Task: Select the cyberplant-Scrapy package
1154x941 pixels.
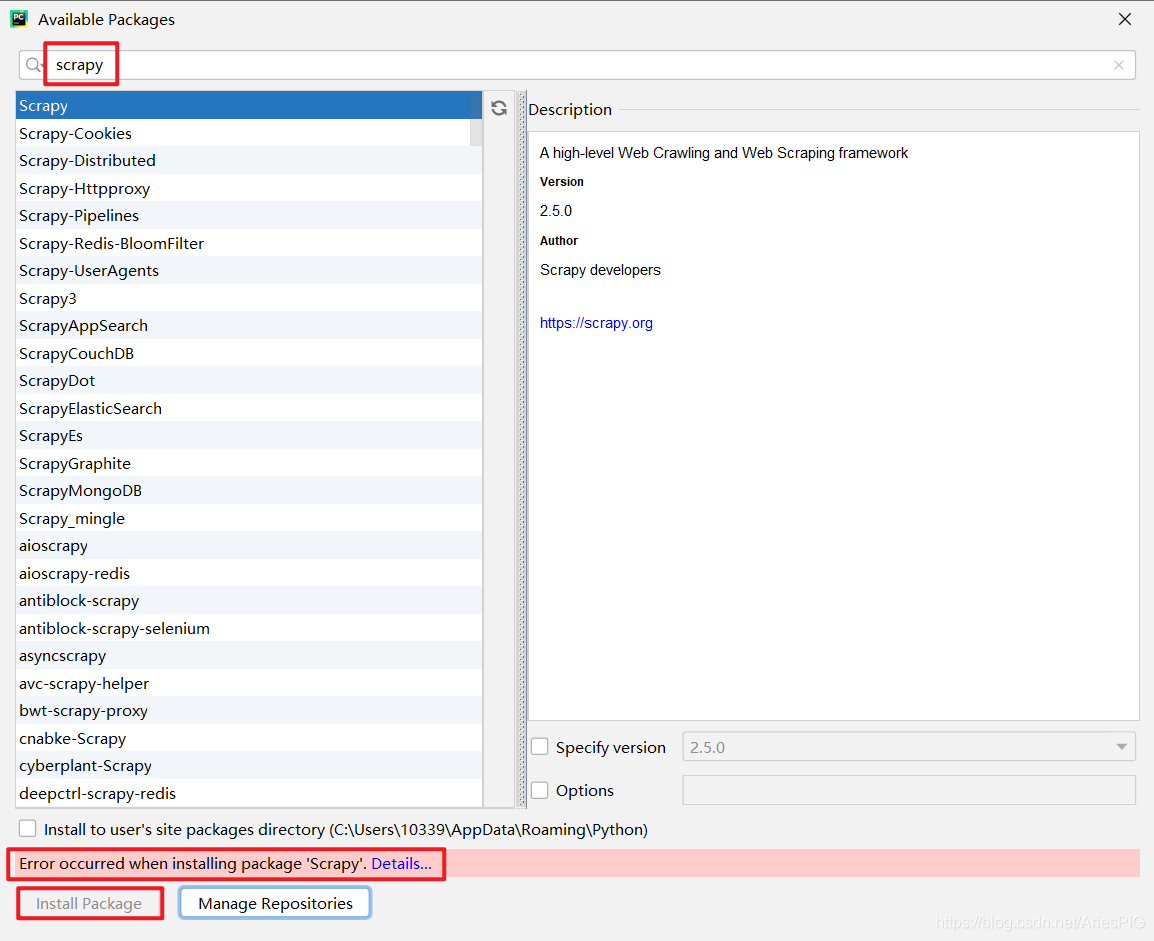Action: coord(249,765)
